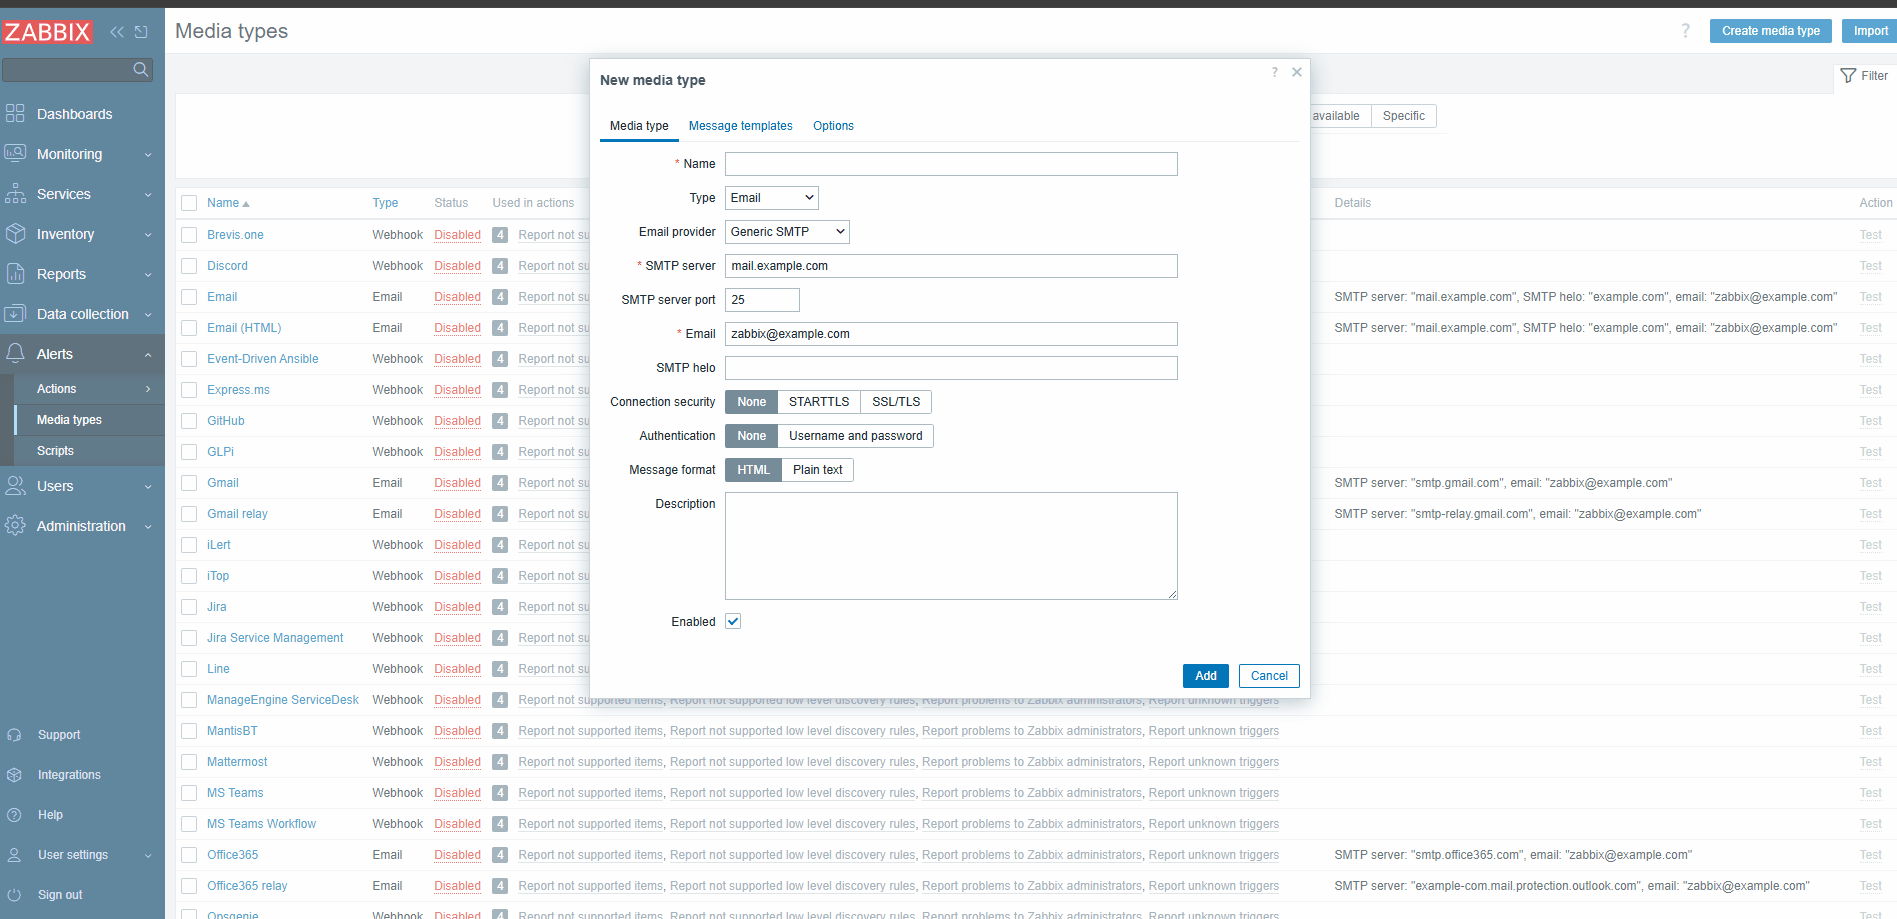Viewport: 1897px width, 919px height.
Task: Click the Support headset icon
Action: click(x=14, y=735)
